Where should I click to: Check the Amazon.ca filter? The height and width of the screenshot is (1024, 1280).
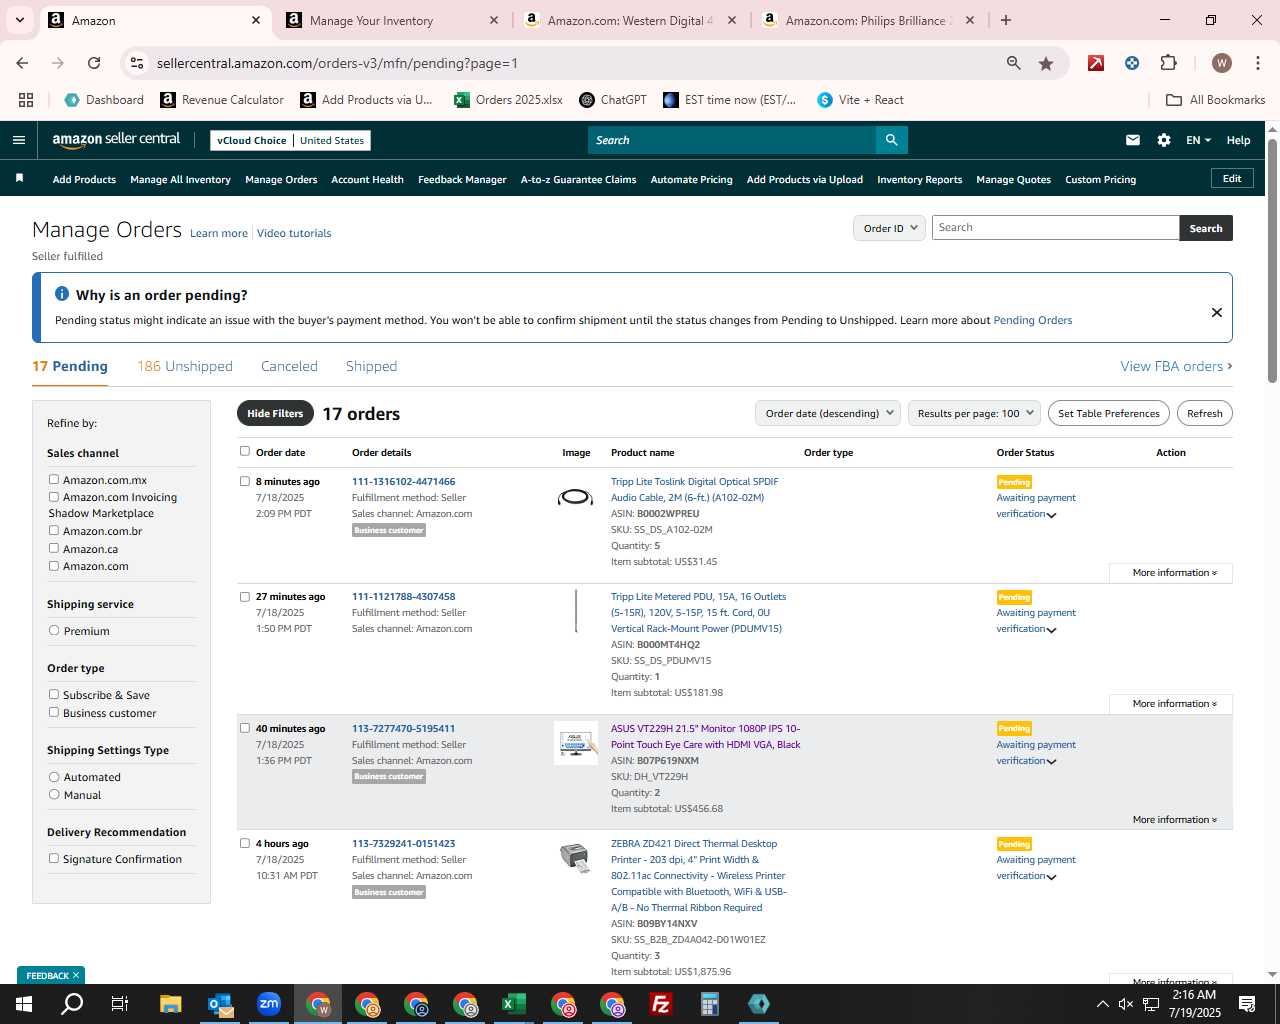(x=54, y=548)
